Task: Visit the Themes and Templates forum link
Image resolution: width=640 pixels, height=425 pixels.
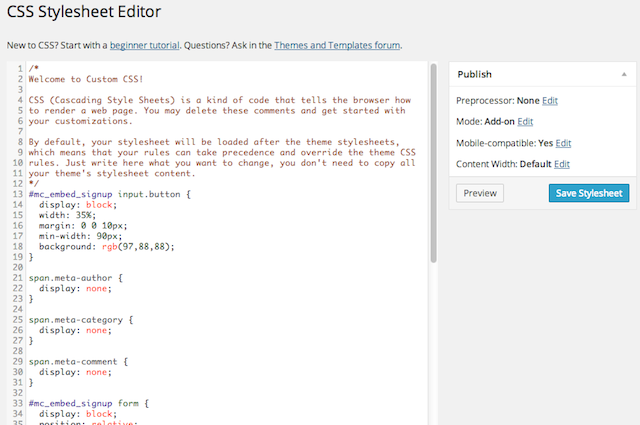Action: 337,45
